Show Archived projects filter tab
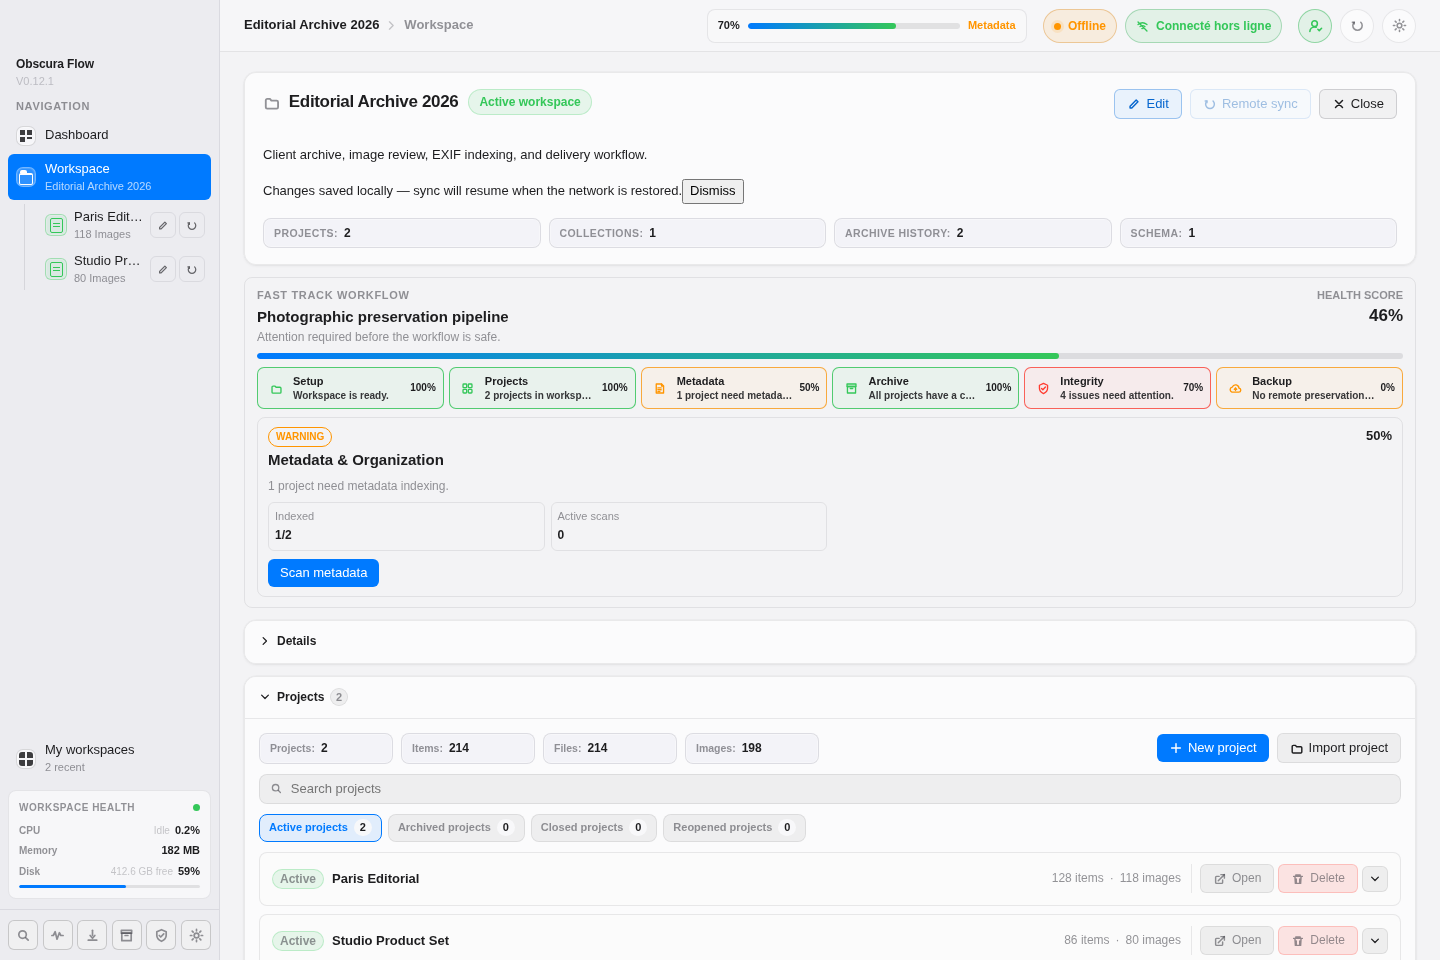 [456, 828]
